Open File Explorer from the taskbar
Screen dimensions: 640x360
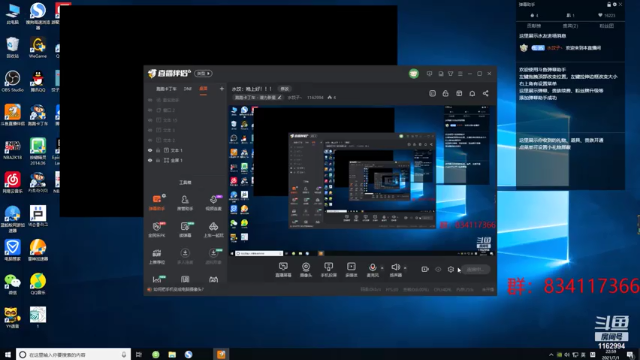[172, 354]
